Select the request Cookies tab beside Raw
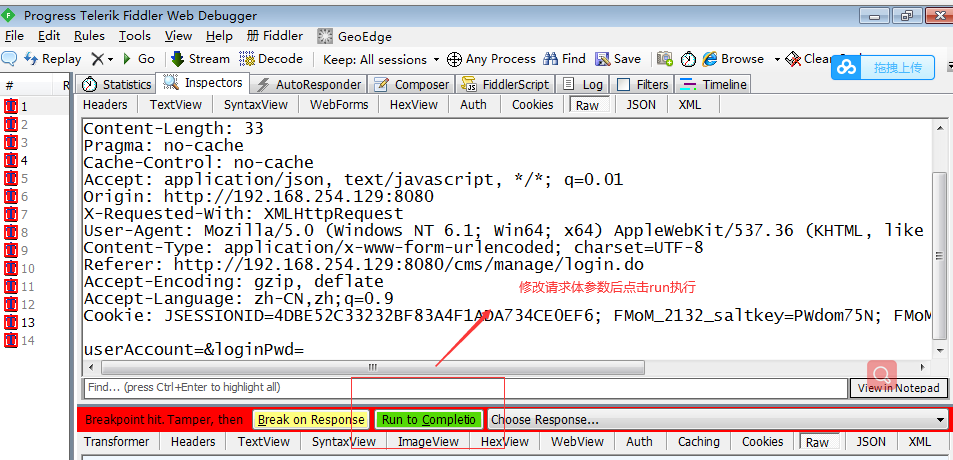The width and height of the screenshot is (953, 460). pos(532,105)
